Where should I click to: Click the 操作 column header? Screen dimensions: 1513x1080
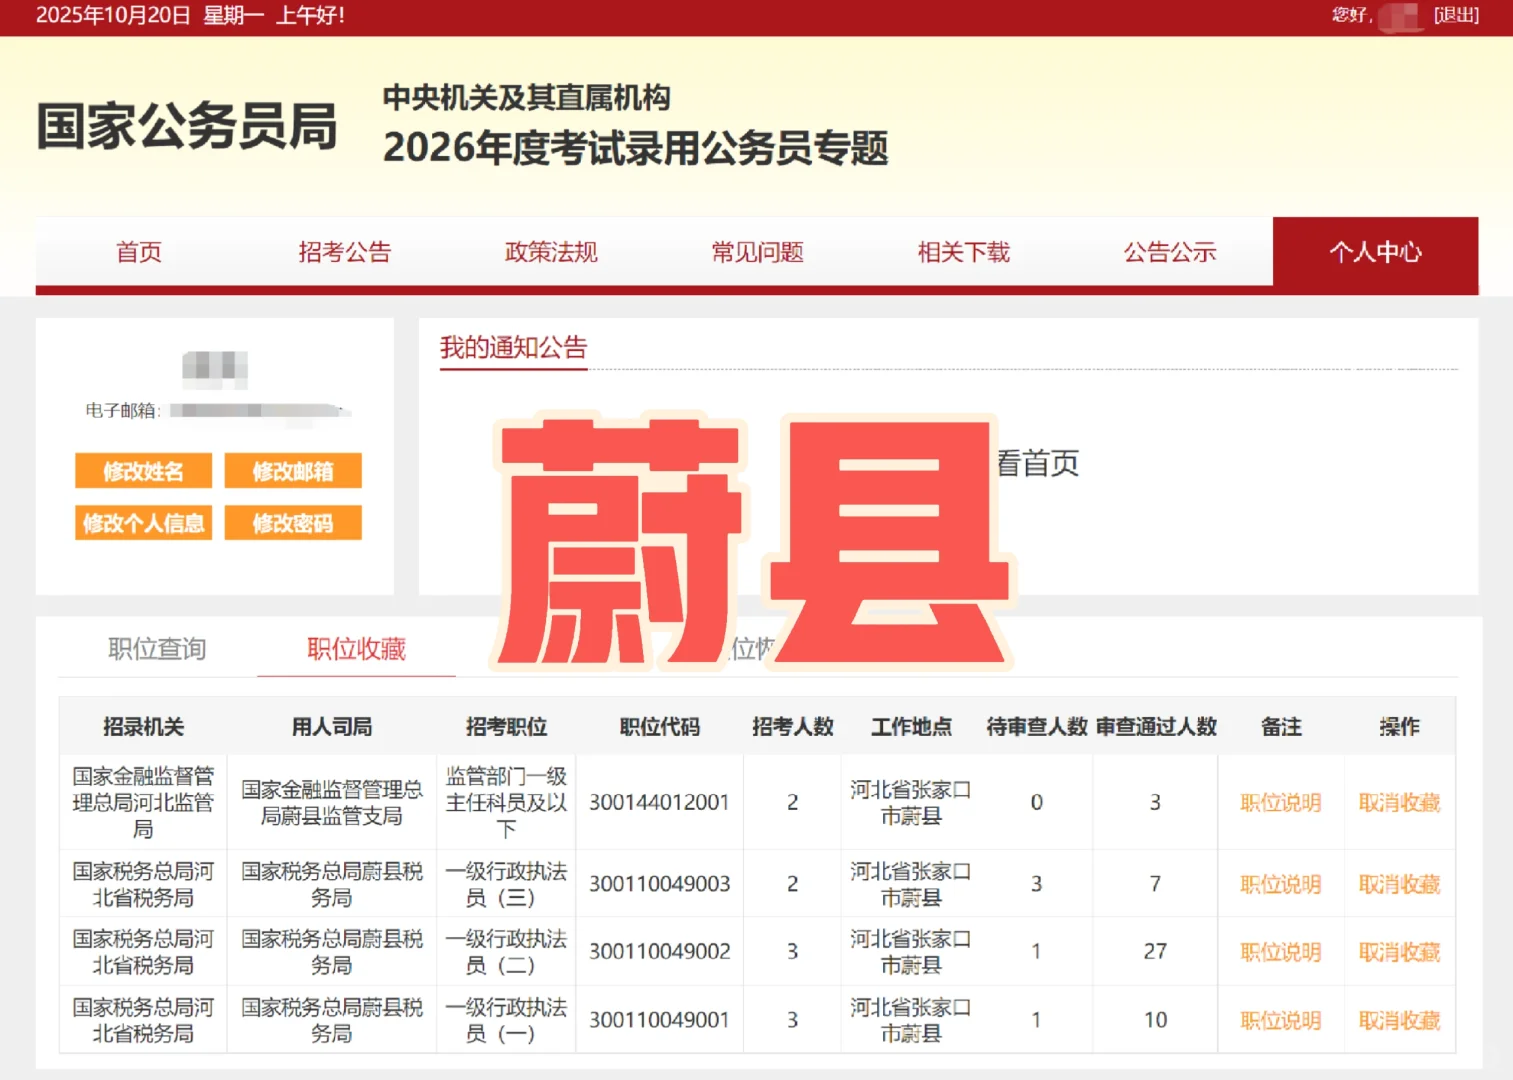coord(1399,727)
